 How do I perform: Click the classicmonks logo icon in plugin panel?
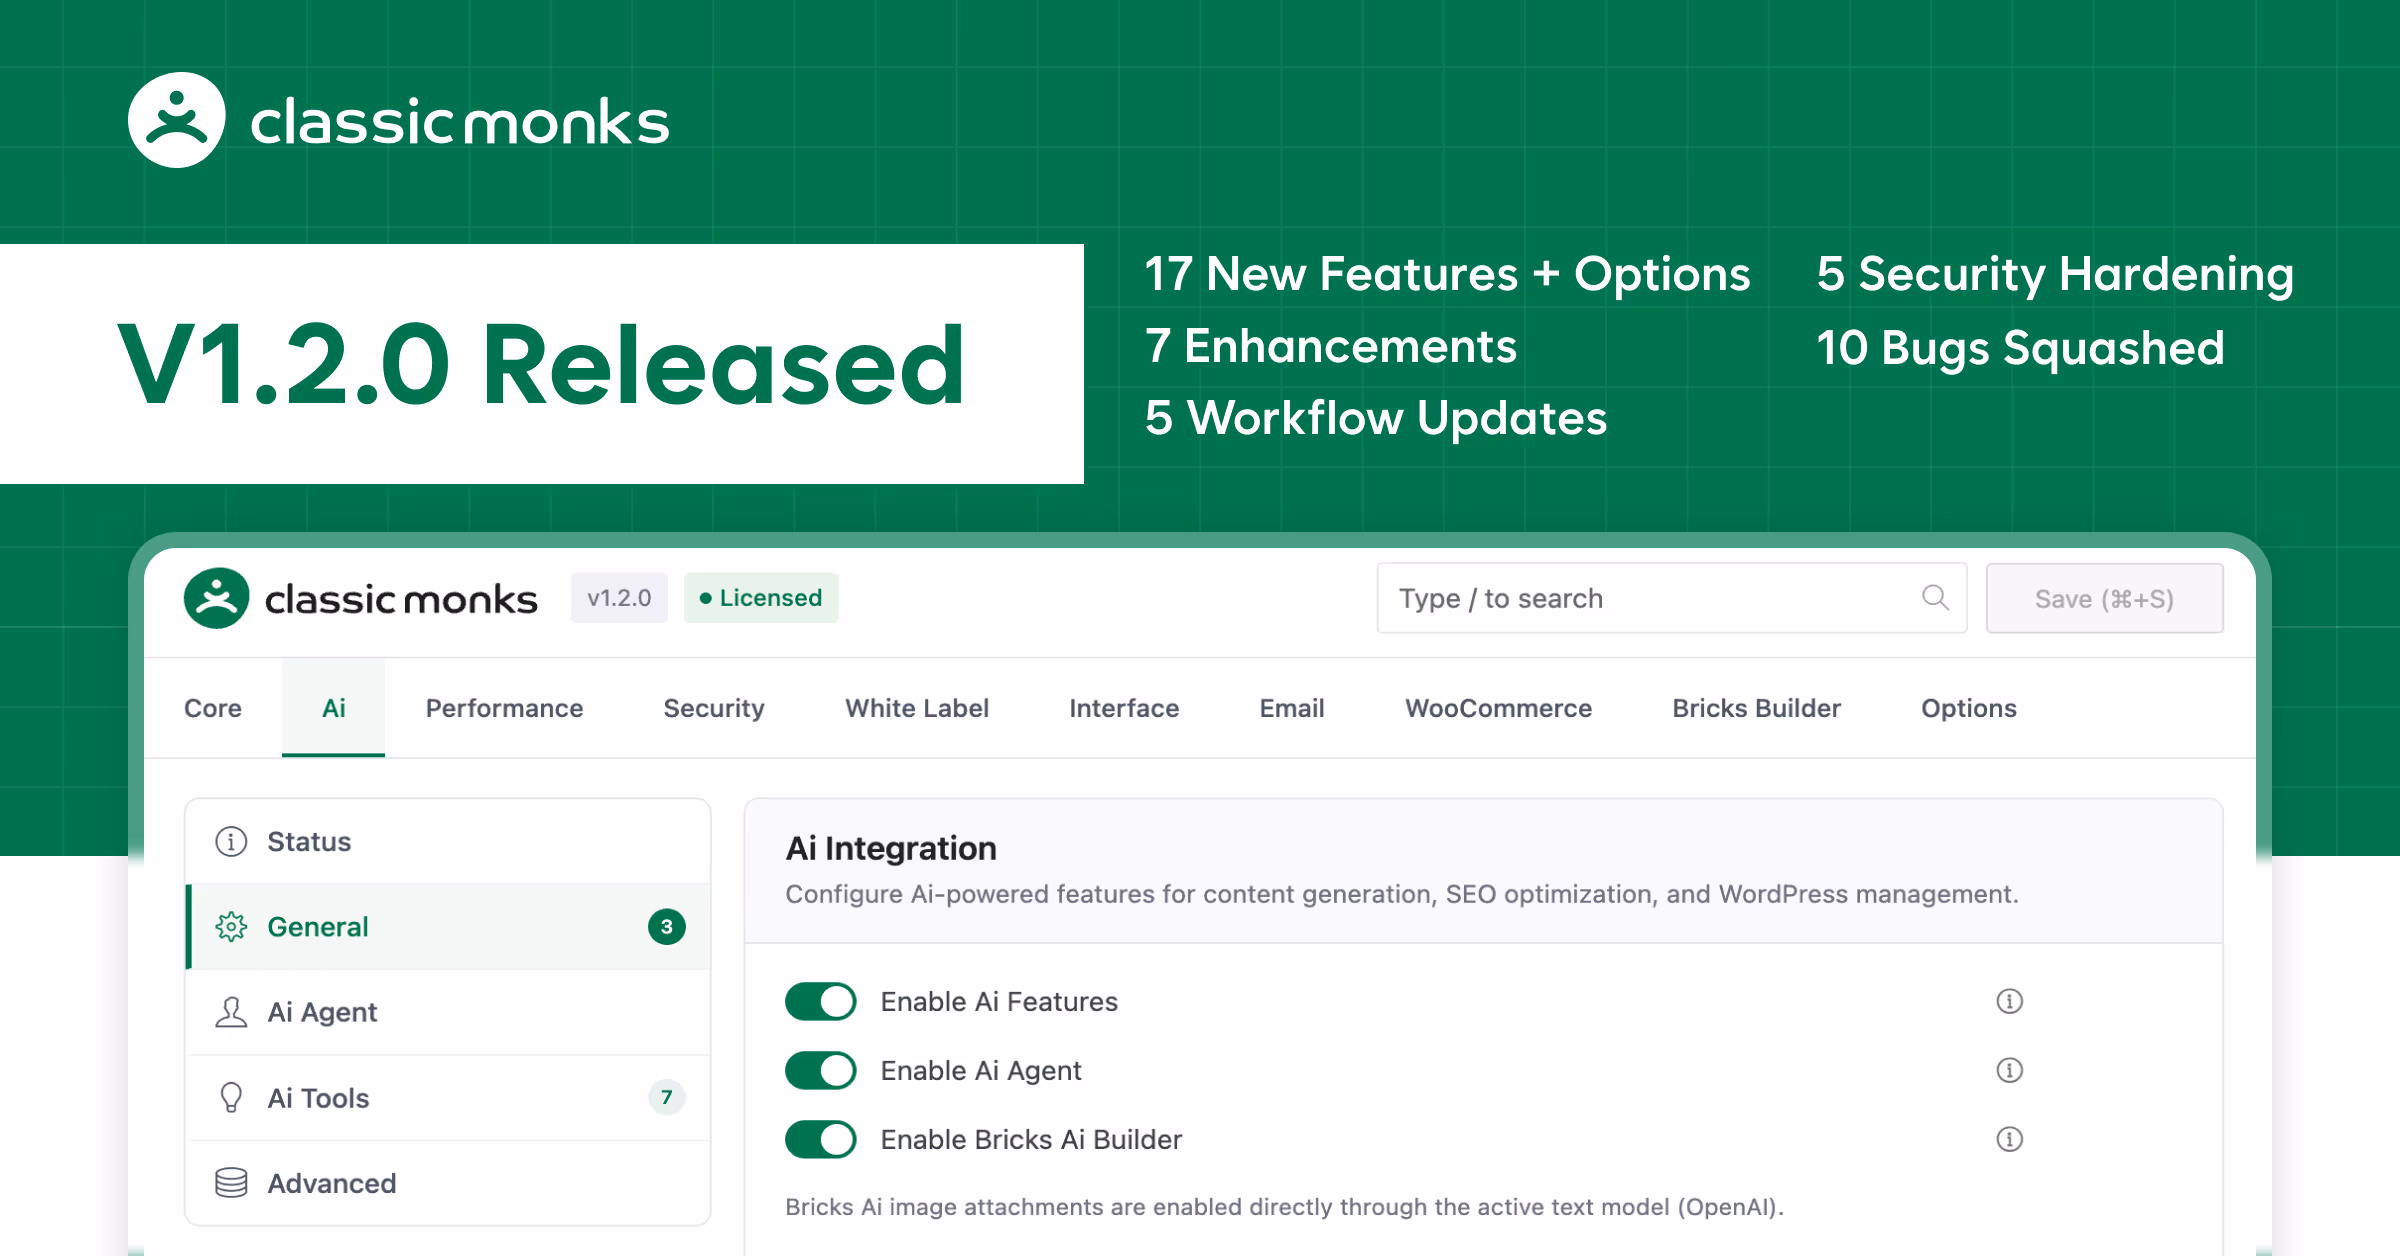point(216,598)
